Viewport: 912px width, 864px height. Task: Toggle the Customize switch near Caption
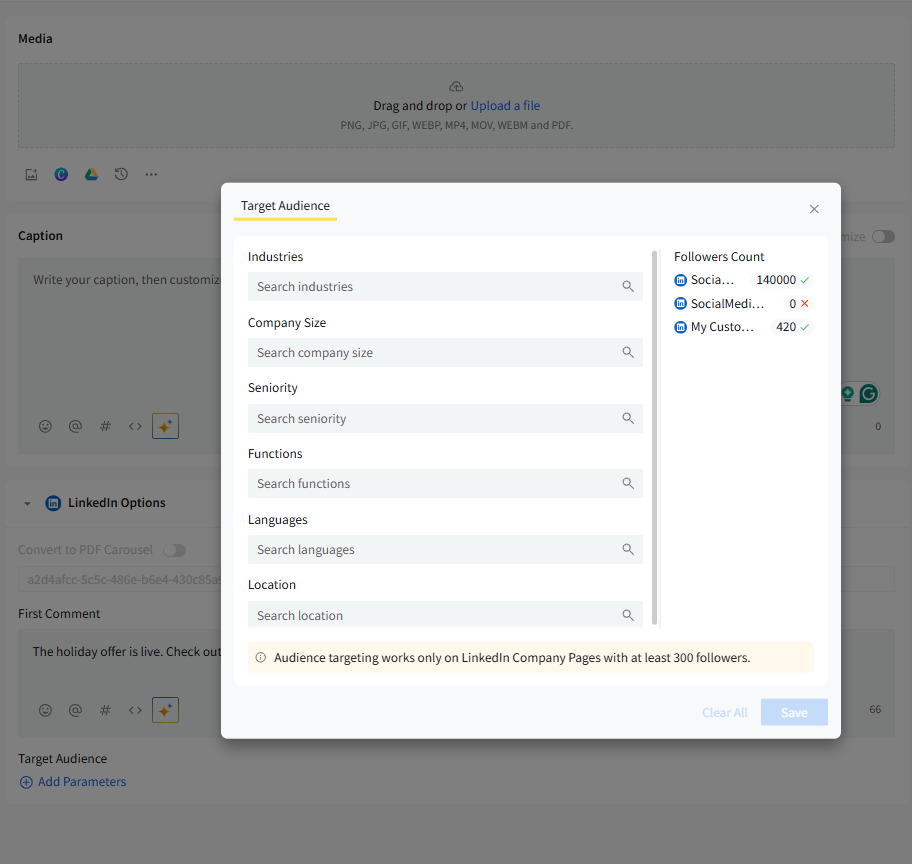(x=883, y=237)
